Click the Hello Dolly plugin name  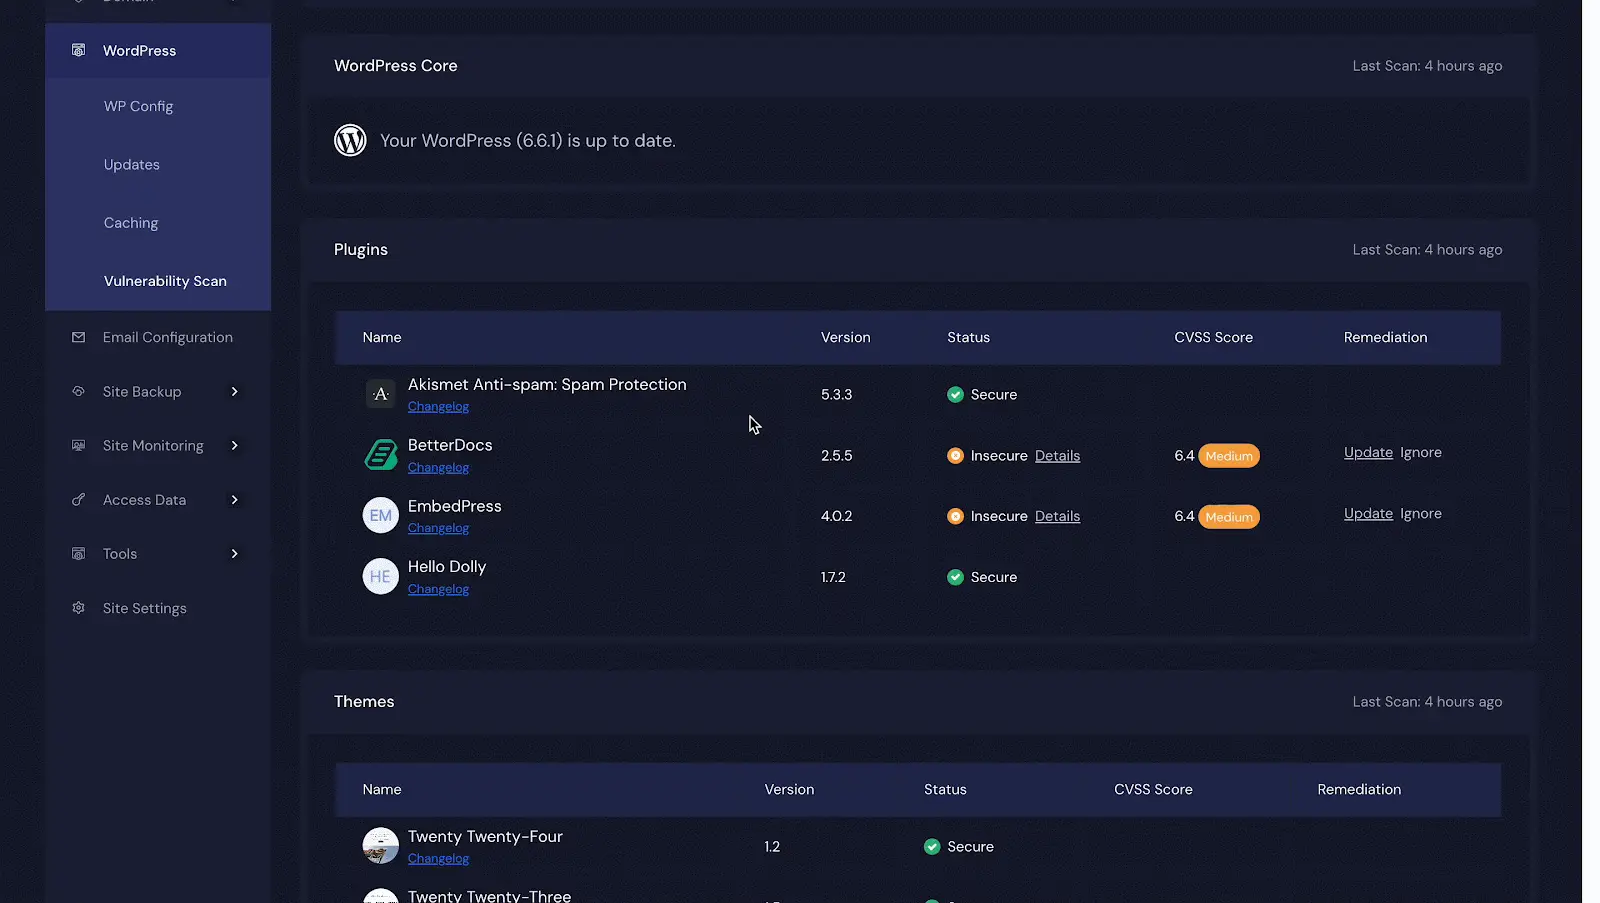447,566
